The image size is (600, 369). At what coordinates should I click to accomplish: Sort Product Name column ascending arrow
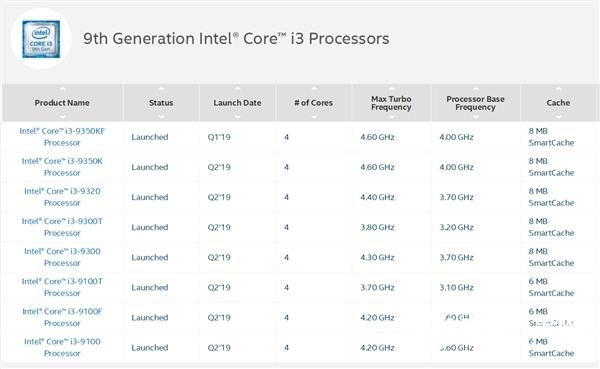point(62,89)
